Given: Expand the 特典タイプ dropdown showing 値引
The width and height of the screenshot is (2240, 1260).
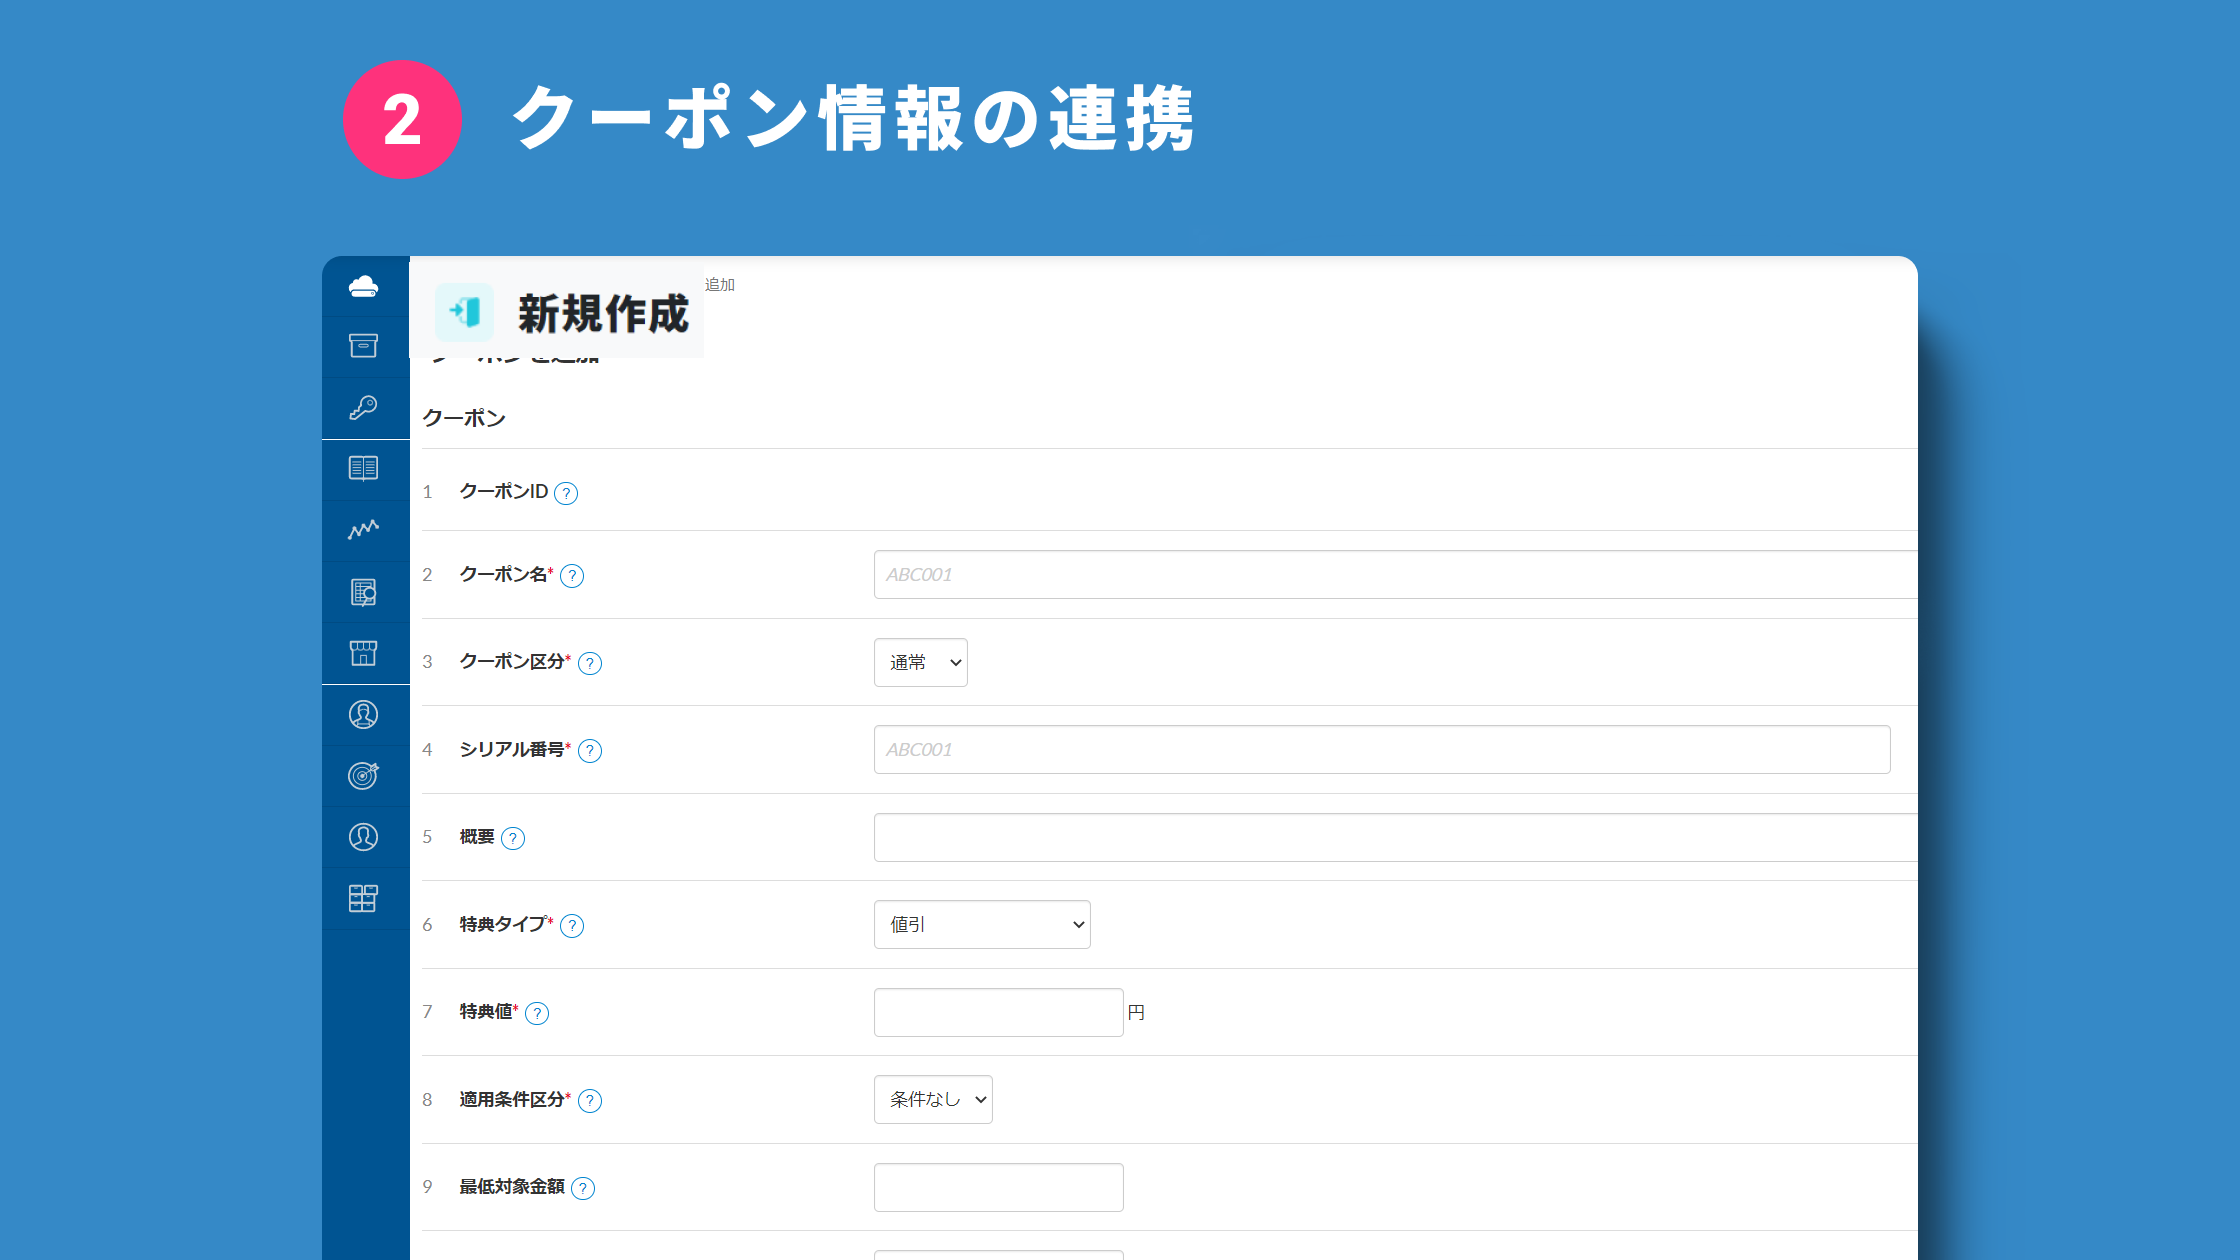Looking at the screenshot, I should [981, 925].
